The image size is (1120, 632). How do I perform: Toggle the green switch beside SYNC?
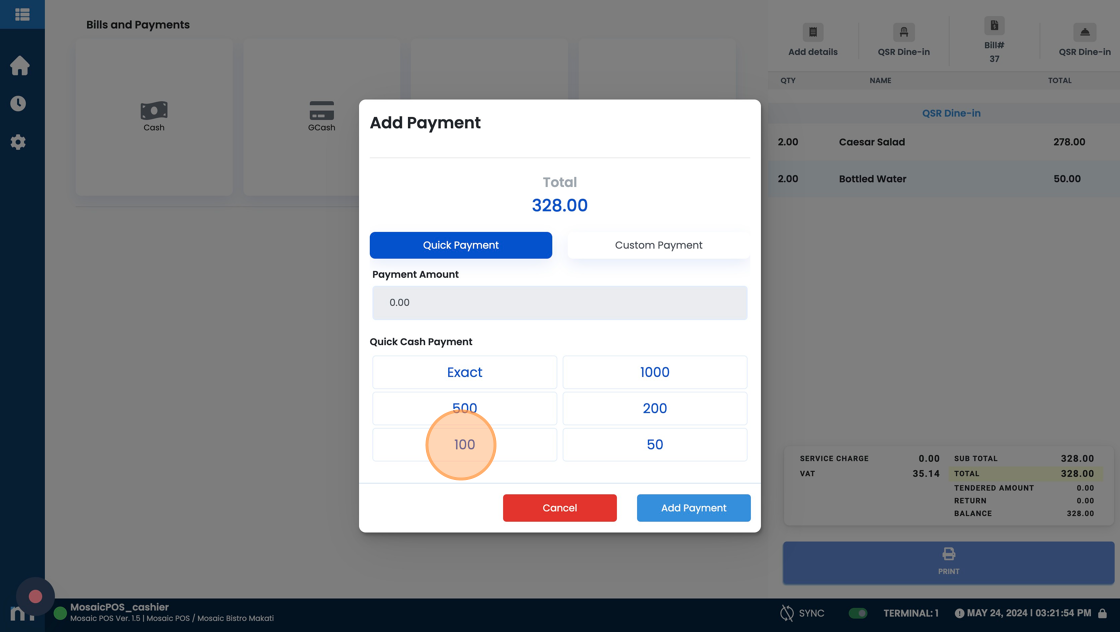[x=857, y=613]
